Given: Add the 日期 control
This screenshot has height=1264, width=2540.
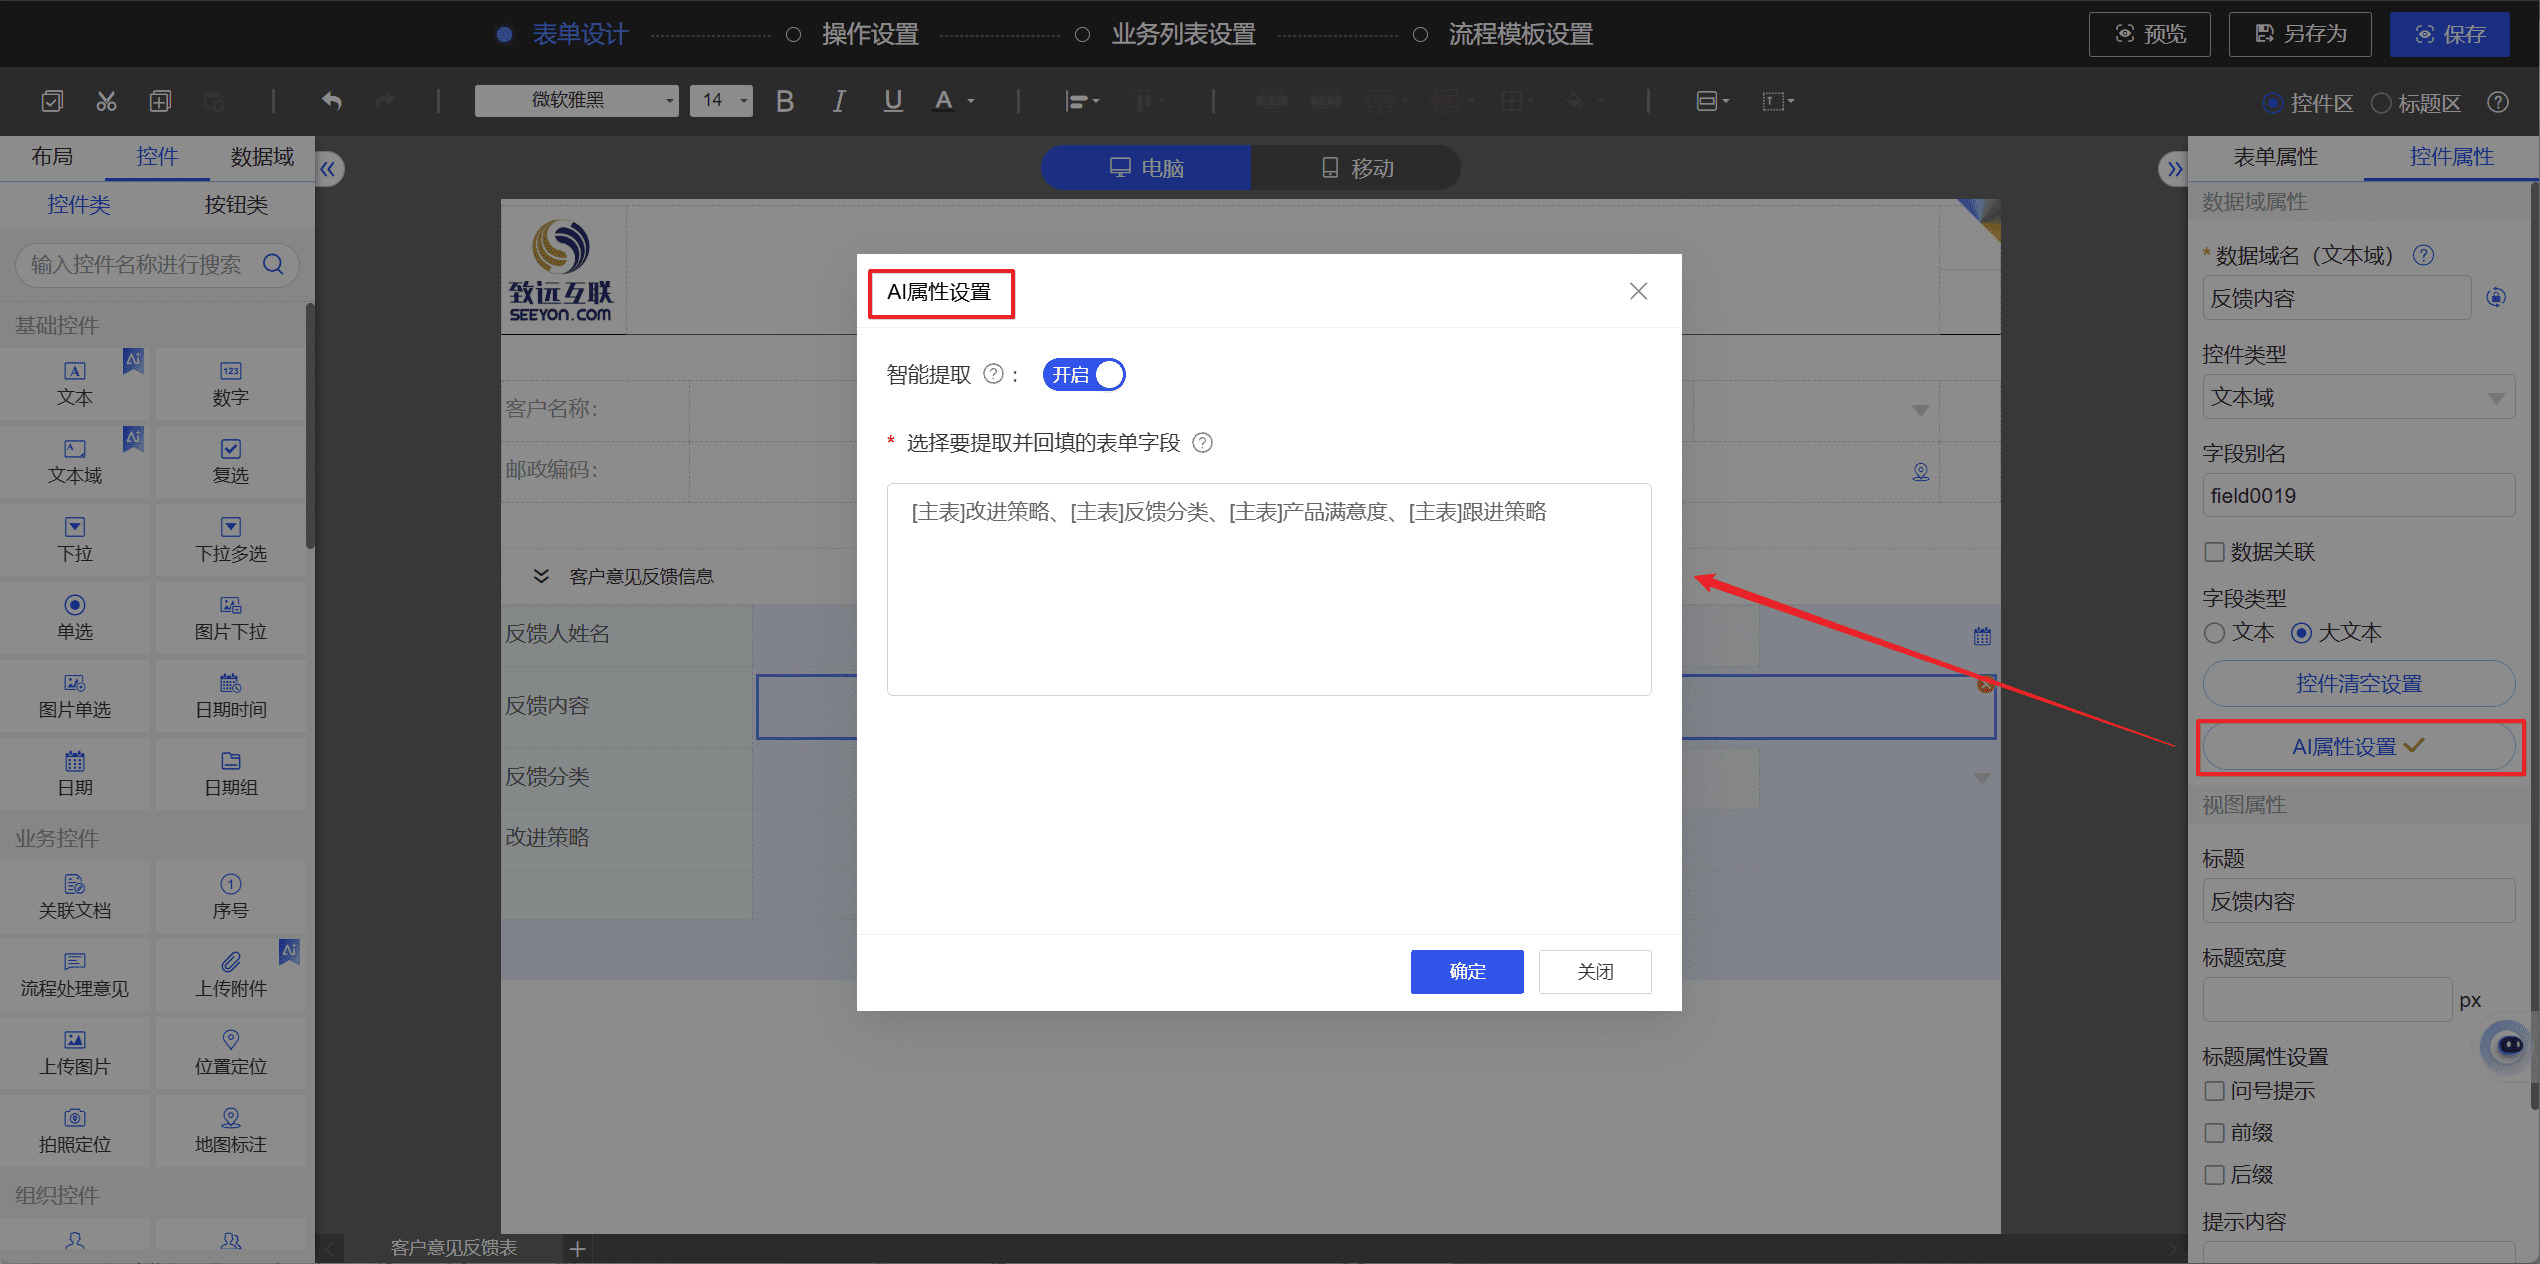Looking at the screenshot, I should (x=75, y=774).
